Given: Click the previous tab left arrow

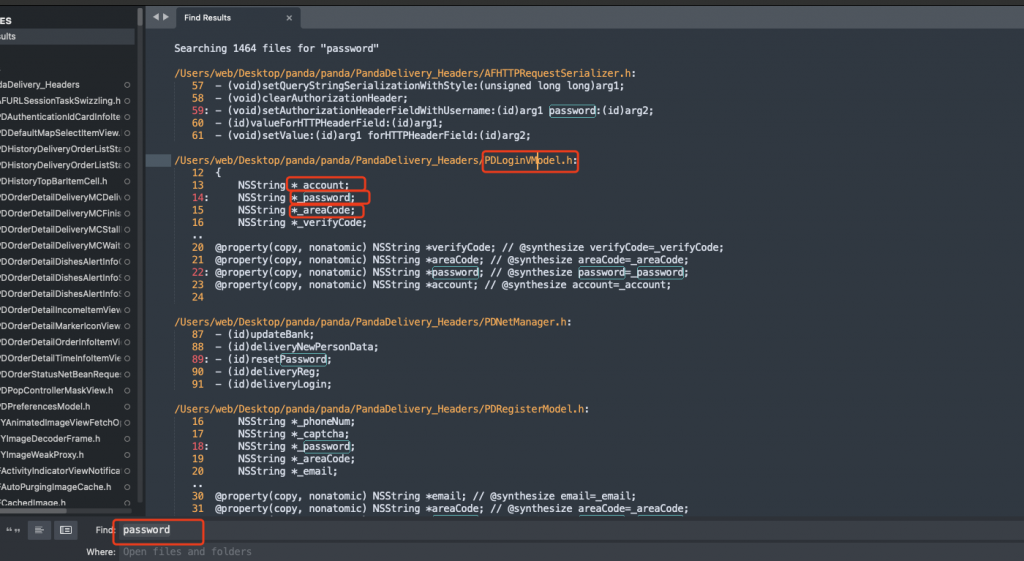Looking at the screenshot, I should pyautogui.click(x=154, y=17).
